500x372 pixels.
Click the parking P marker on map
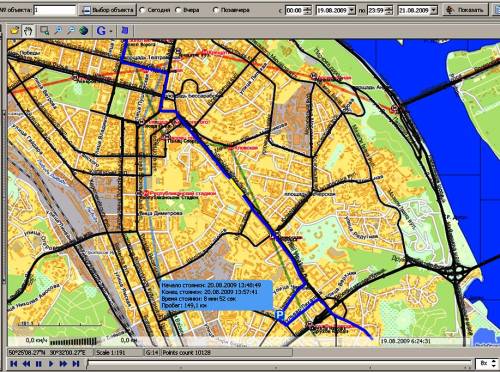(280, 314)
